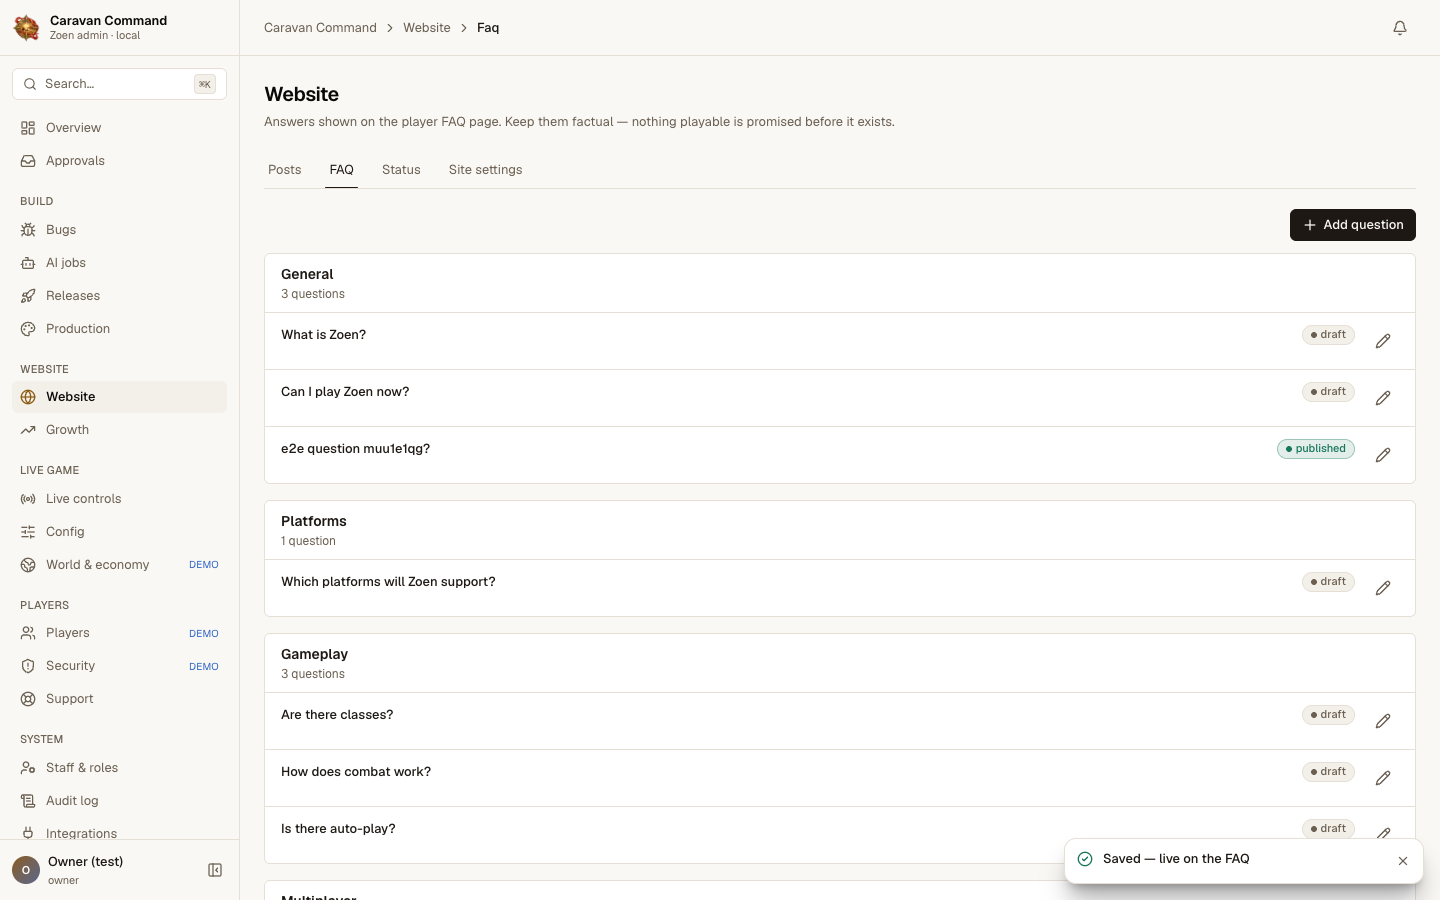Focus the Search input field

pos(119,84)
